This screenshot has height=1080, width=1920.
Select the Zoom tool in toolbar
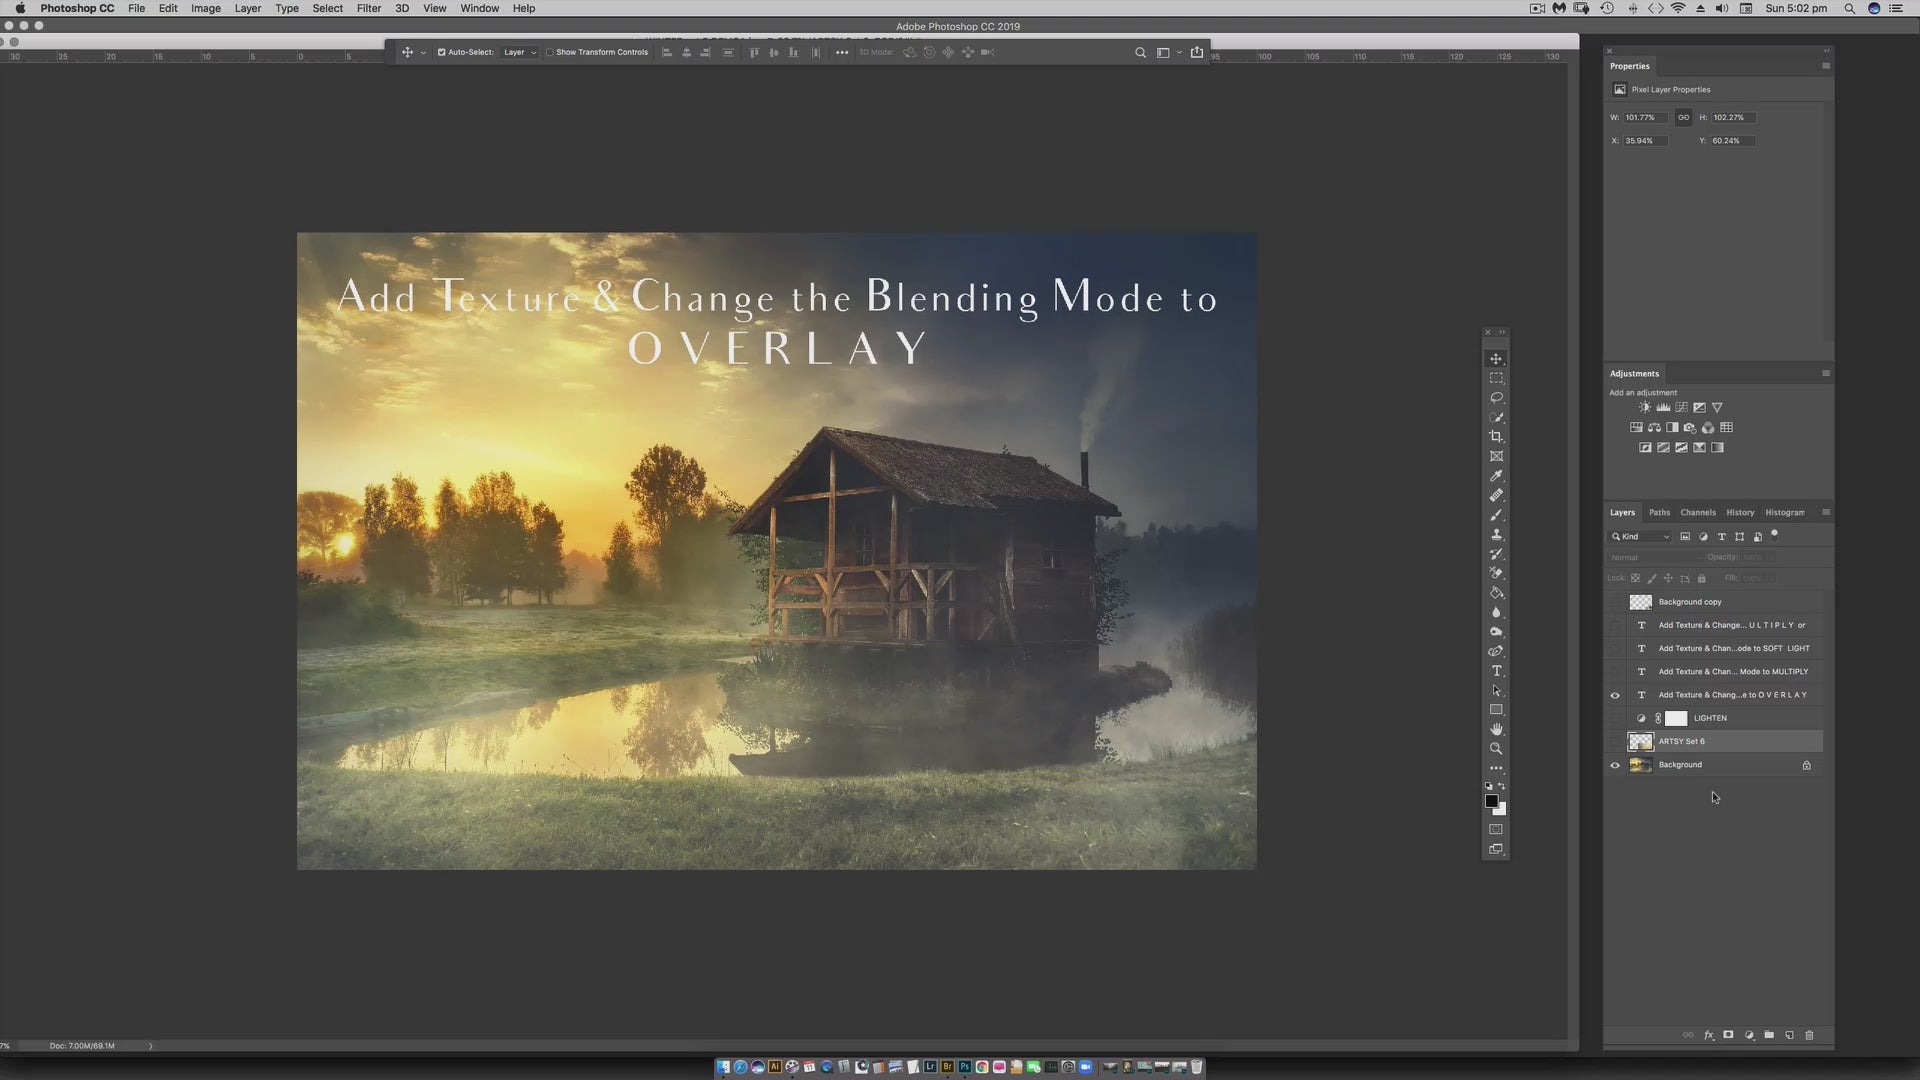(x=1496, y=749)
